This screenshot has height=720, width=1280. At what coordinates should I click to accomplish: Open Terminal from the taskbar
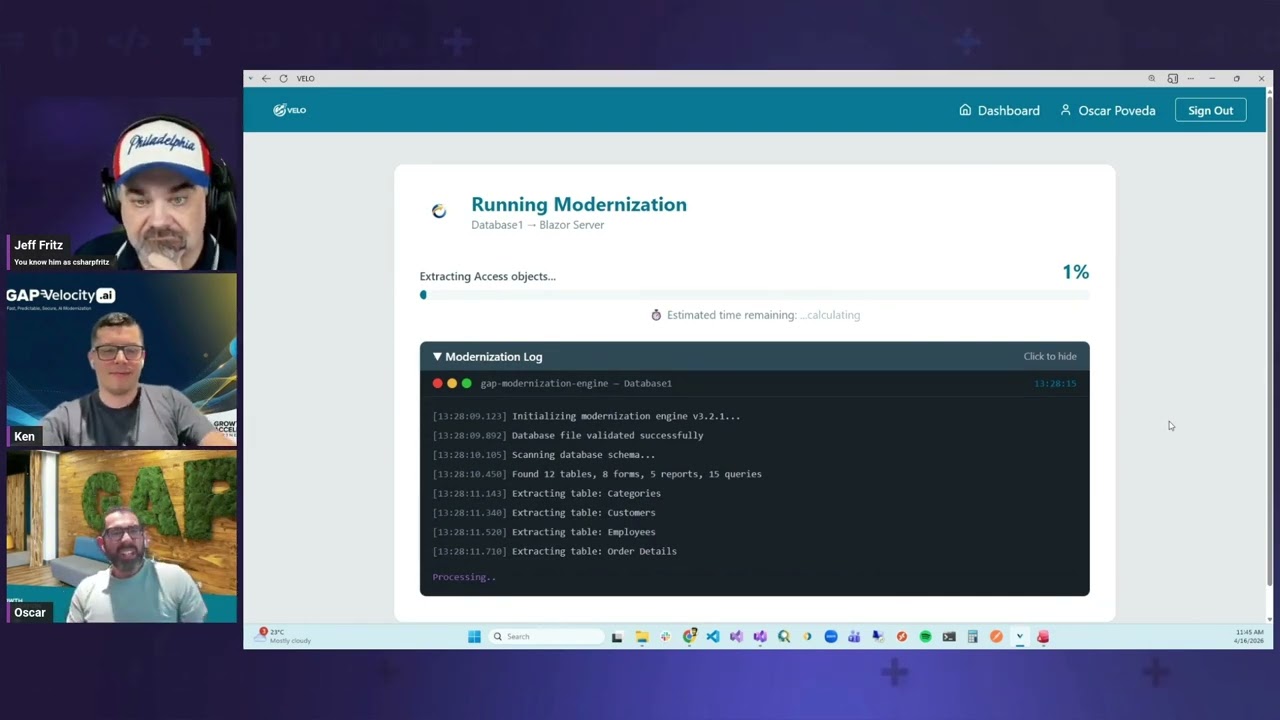(949, 636)
